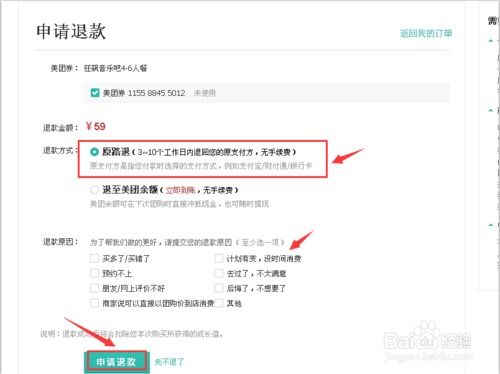Viewport: 500px width, 374px height.
Task: Check the 预约不上 reason
Action: coord(94,273)
